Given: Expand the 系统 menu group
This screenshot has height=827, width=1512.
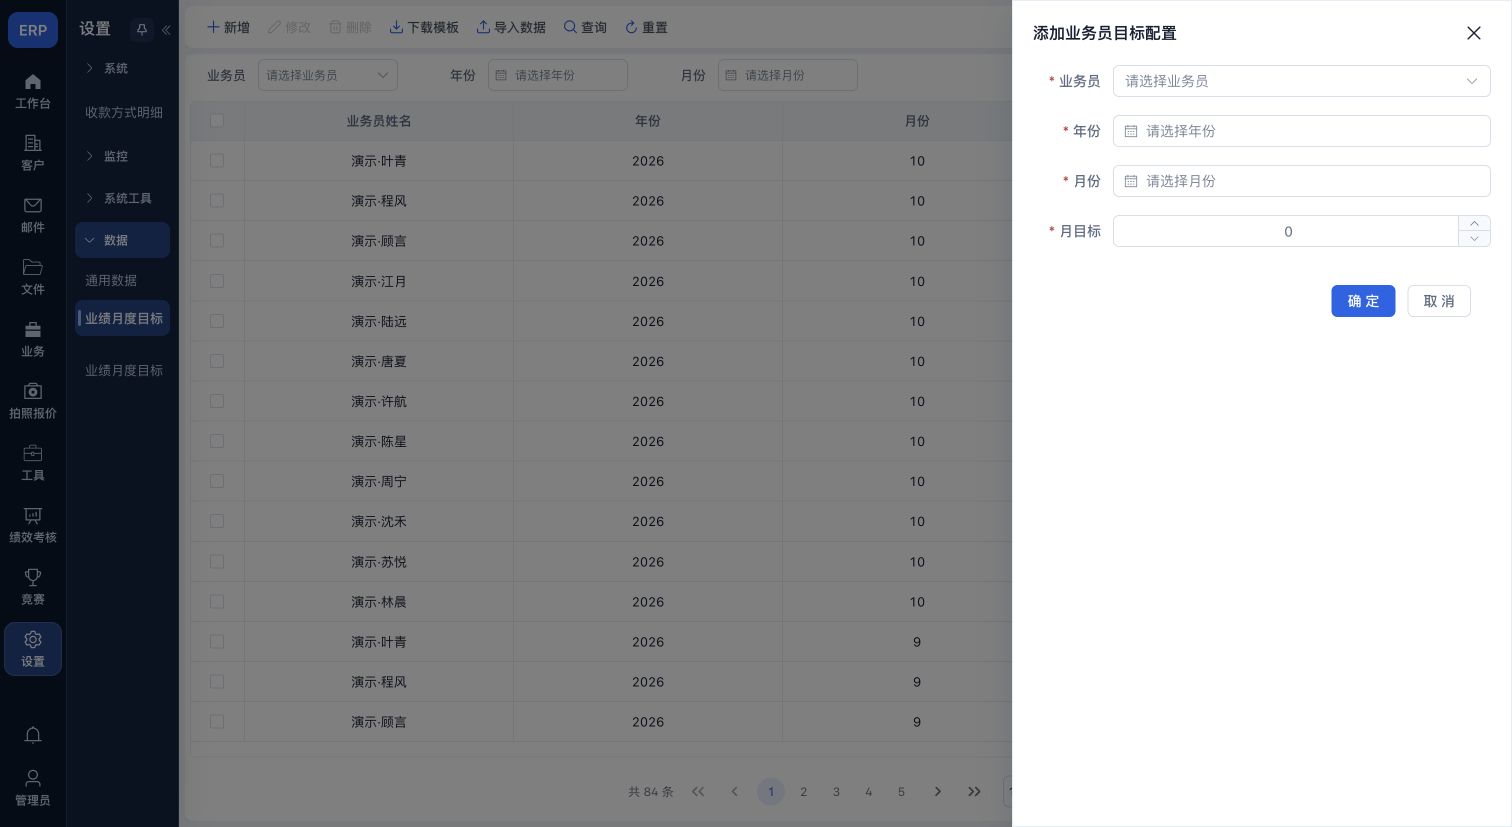Looking at the screenshot, I should point(122,68).
